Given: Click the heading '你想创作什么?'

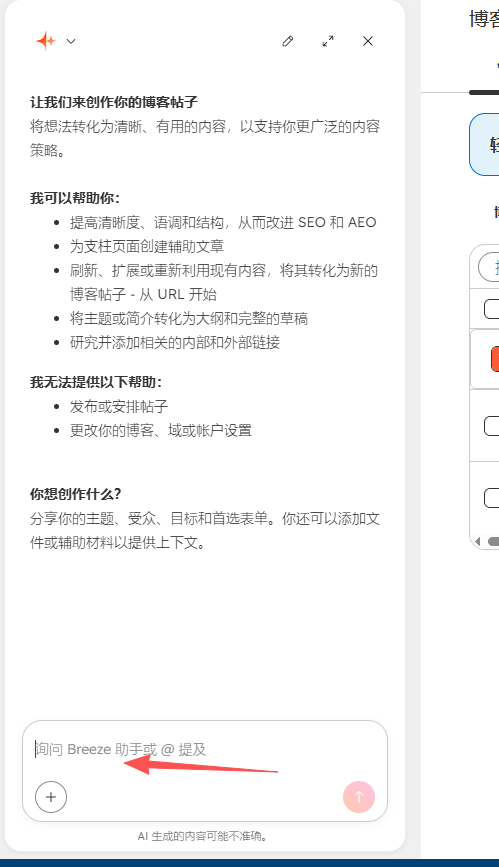Looking at the screenshot, I should [x=76, y=494].
